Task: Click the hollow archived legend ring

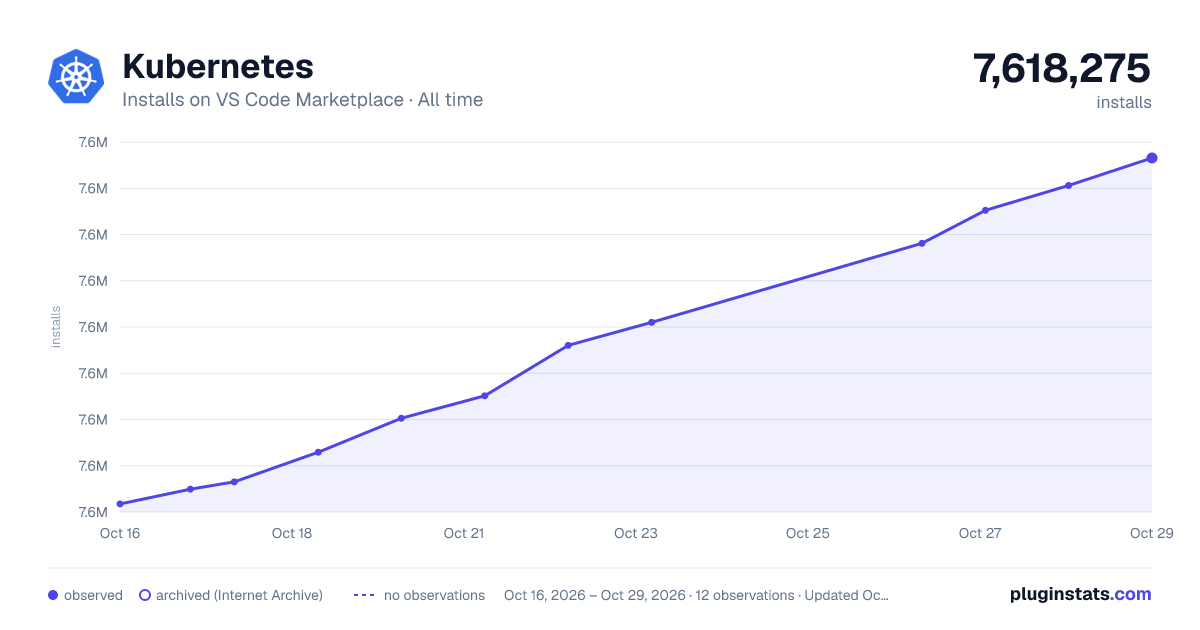Action: click(x=144, y=595)
